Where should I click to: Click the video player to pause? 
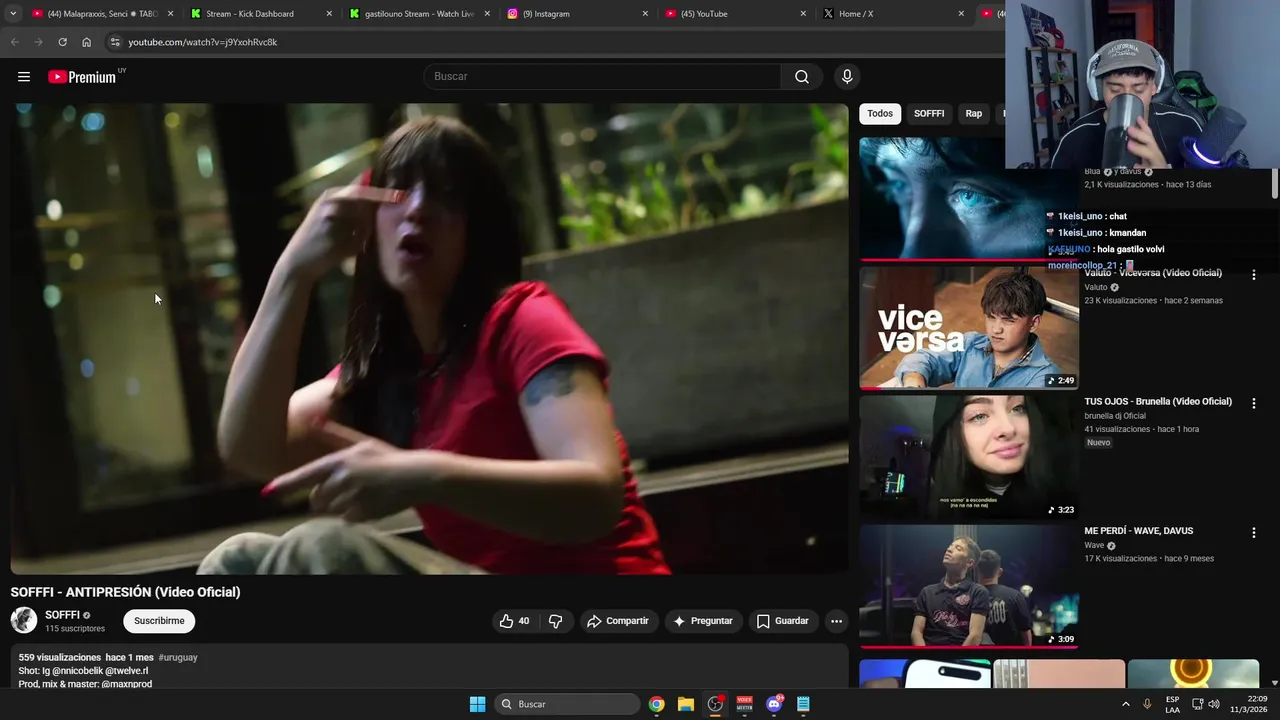point(429,339)
